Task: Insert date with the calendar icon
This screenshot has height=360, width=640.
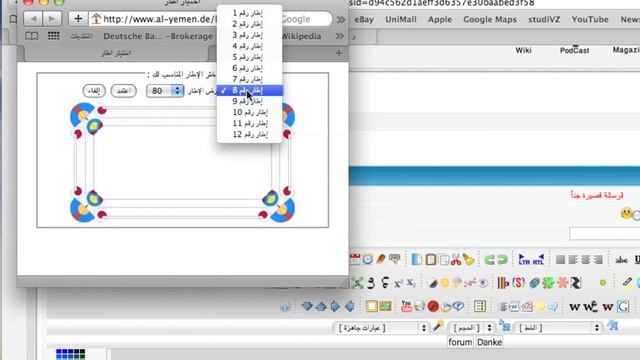Action: tap(355, 259)
